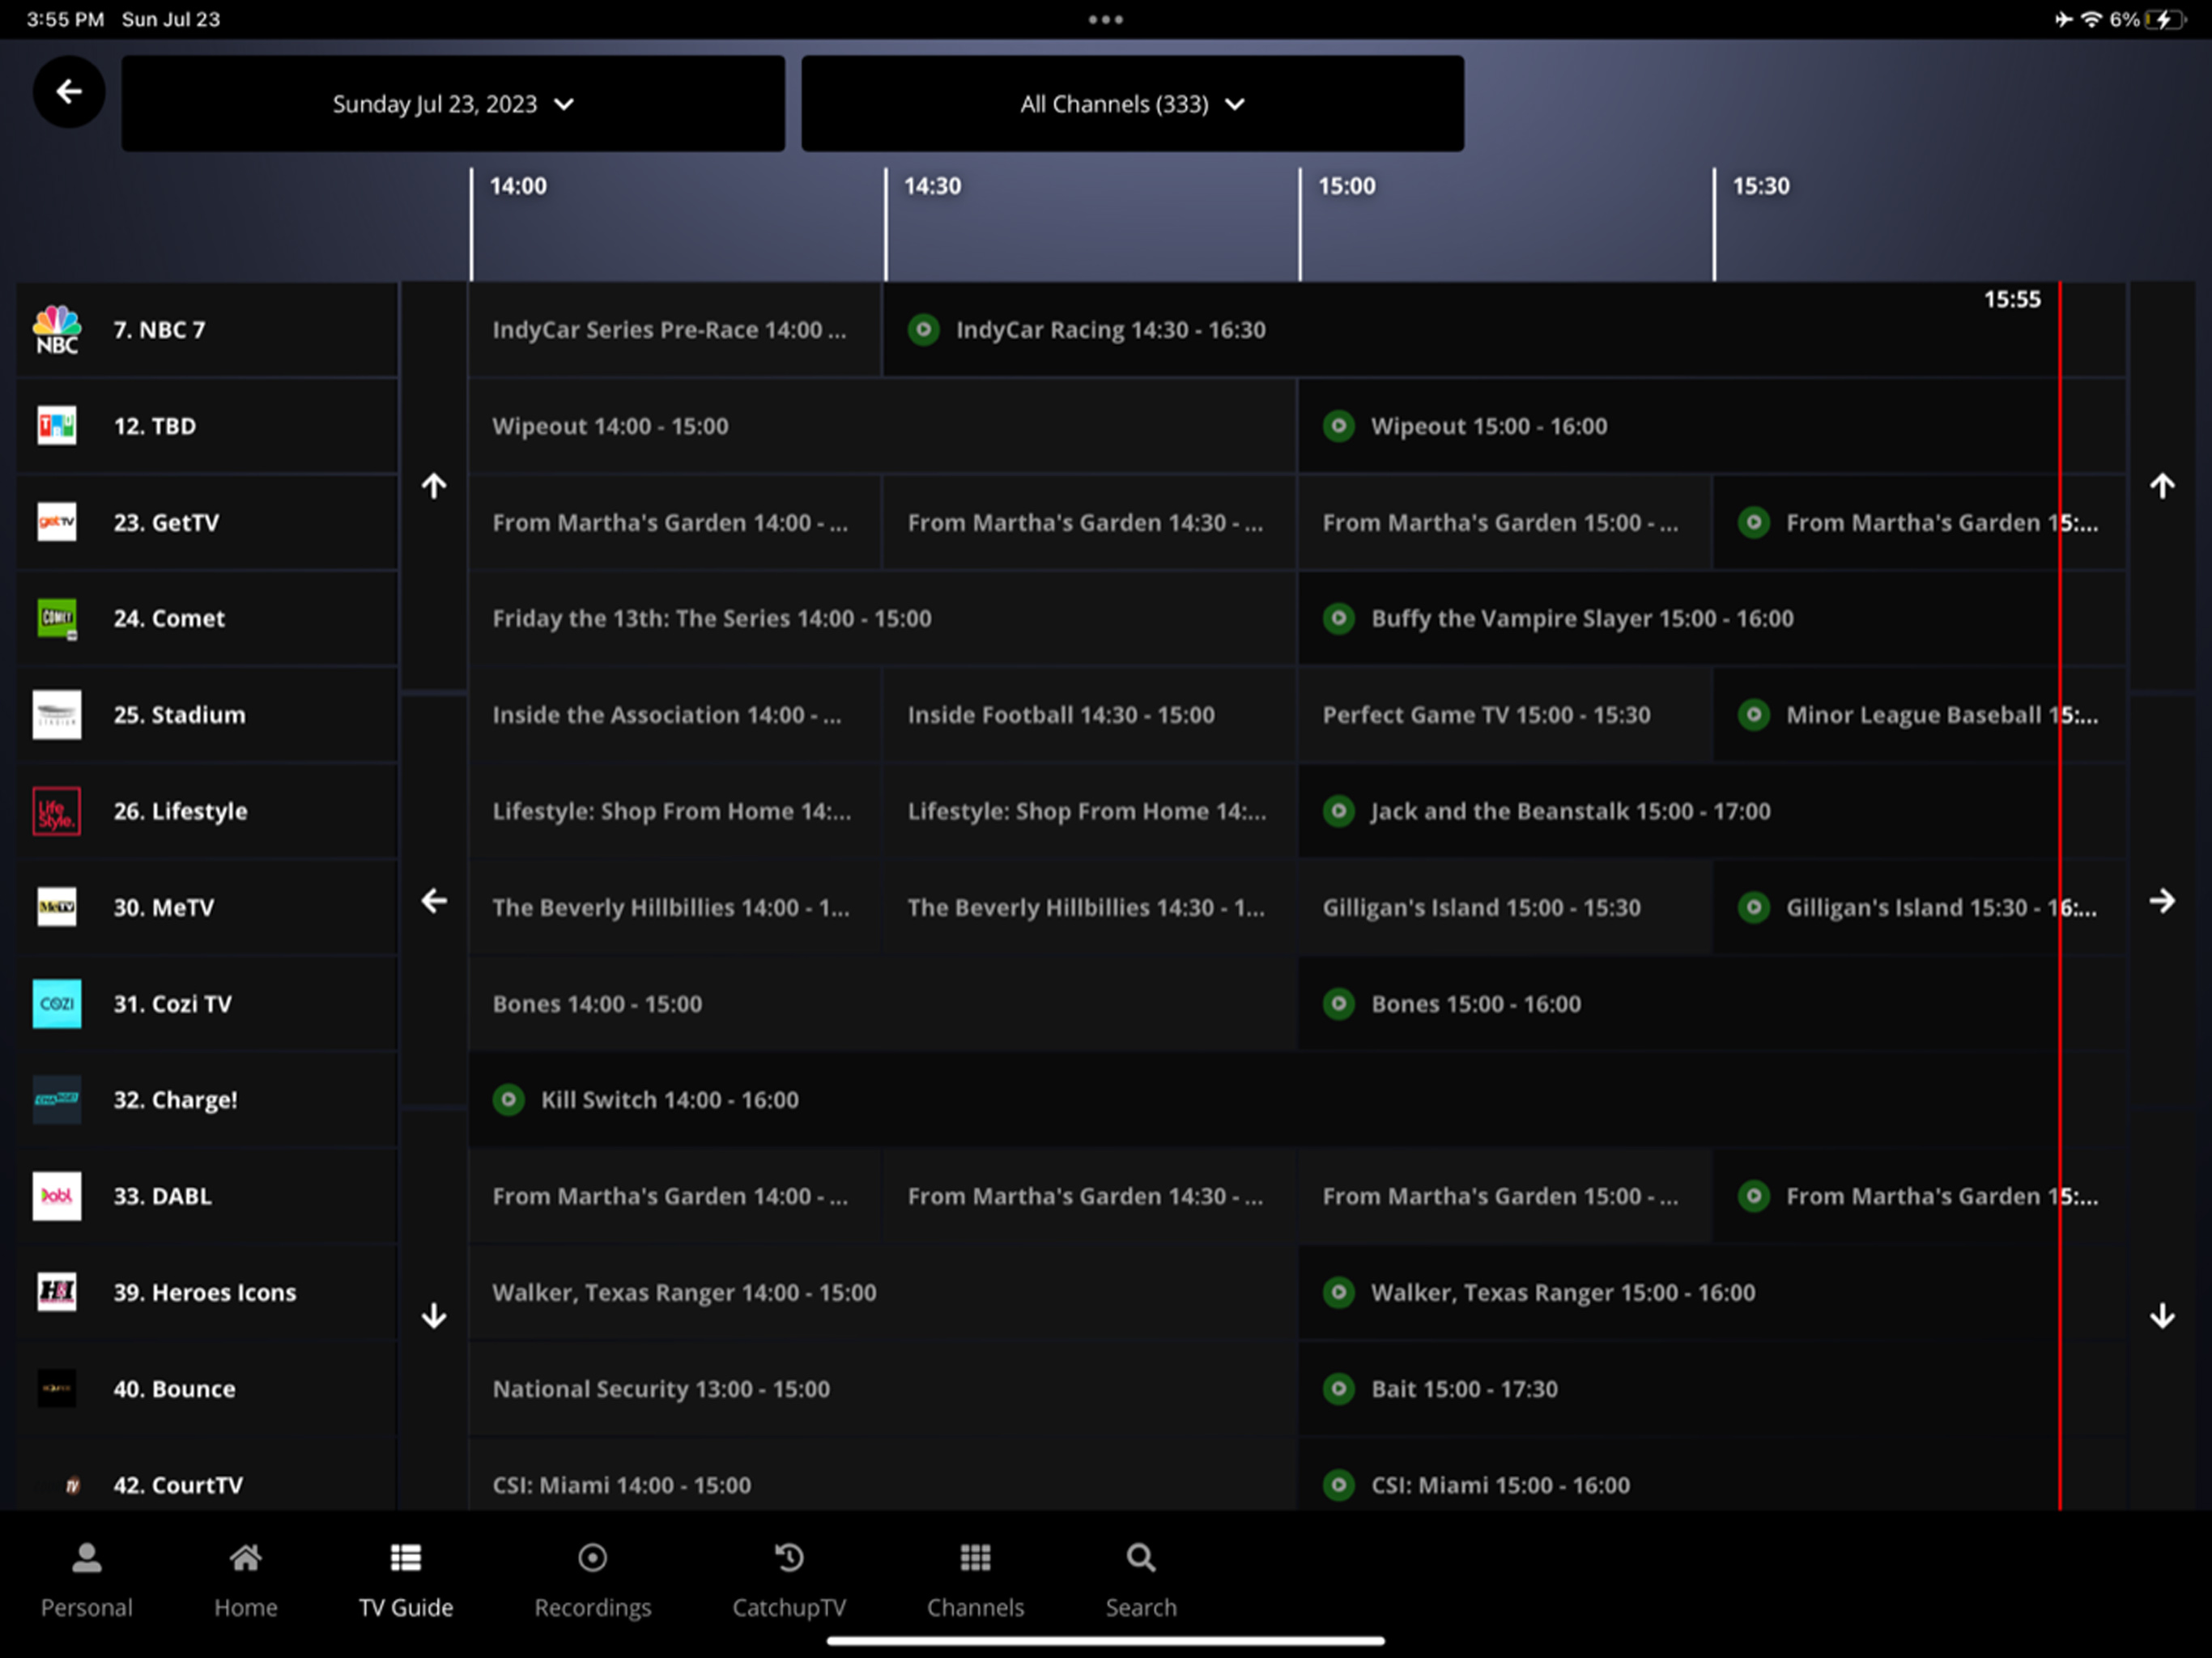
Task: Select Inside Football 14:30 - 15:00
Action: pyautogui.click(x=1089, y=715)
